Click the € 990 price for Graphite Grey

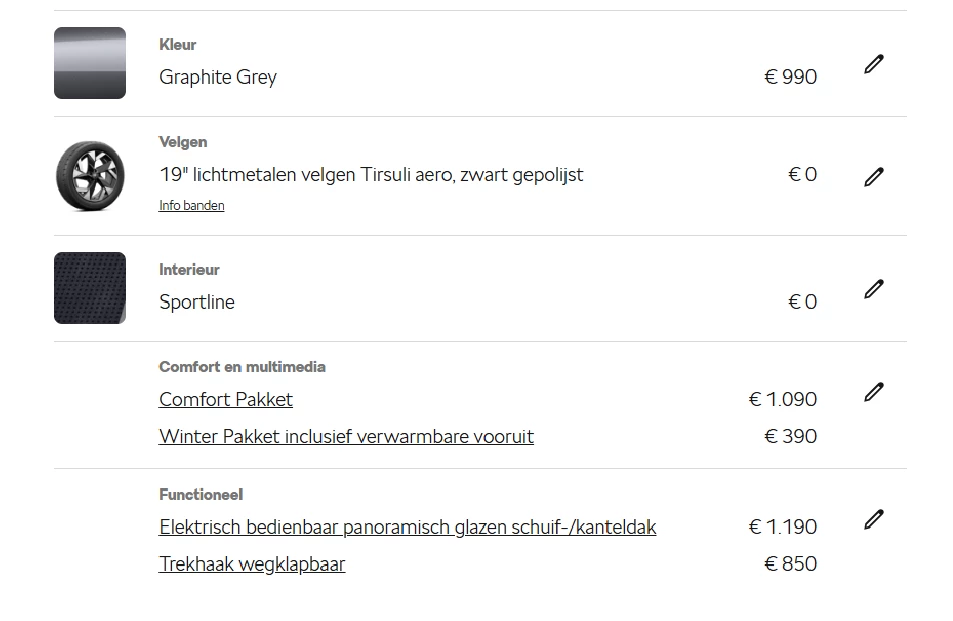click(790, 77)
